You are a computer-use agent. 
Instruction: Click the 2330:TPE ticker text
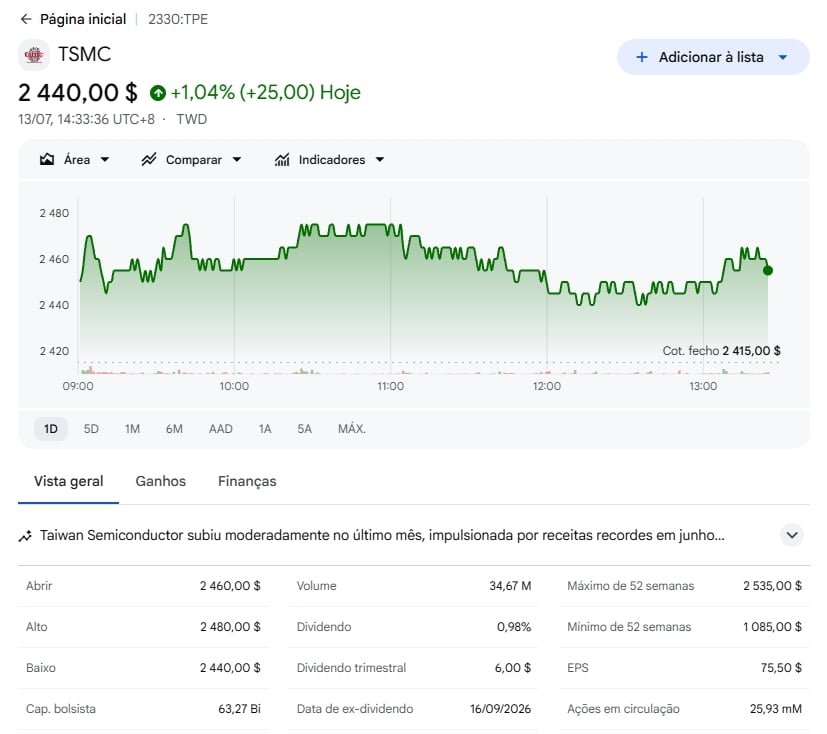[178, 20]
